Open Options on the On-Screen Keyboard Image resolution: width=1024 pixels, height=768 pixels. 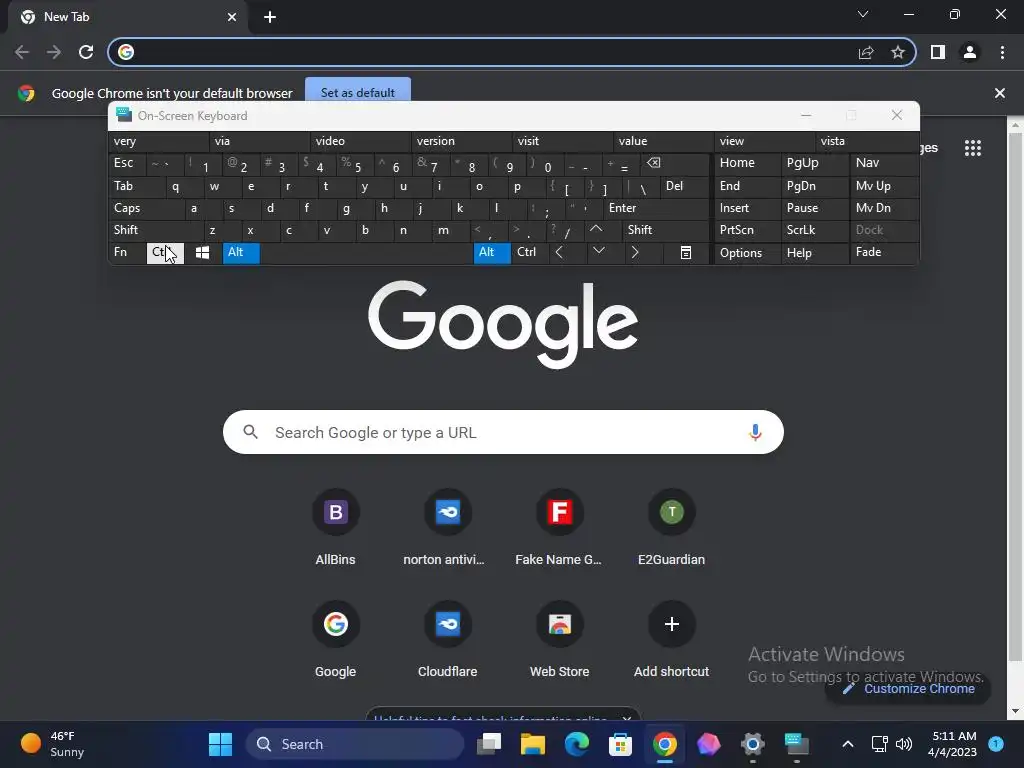[x=748, y=253]
